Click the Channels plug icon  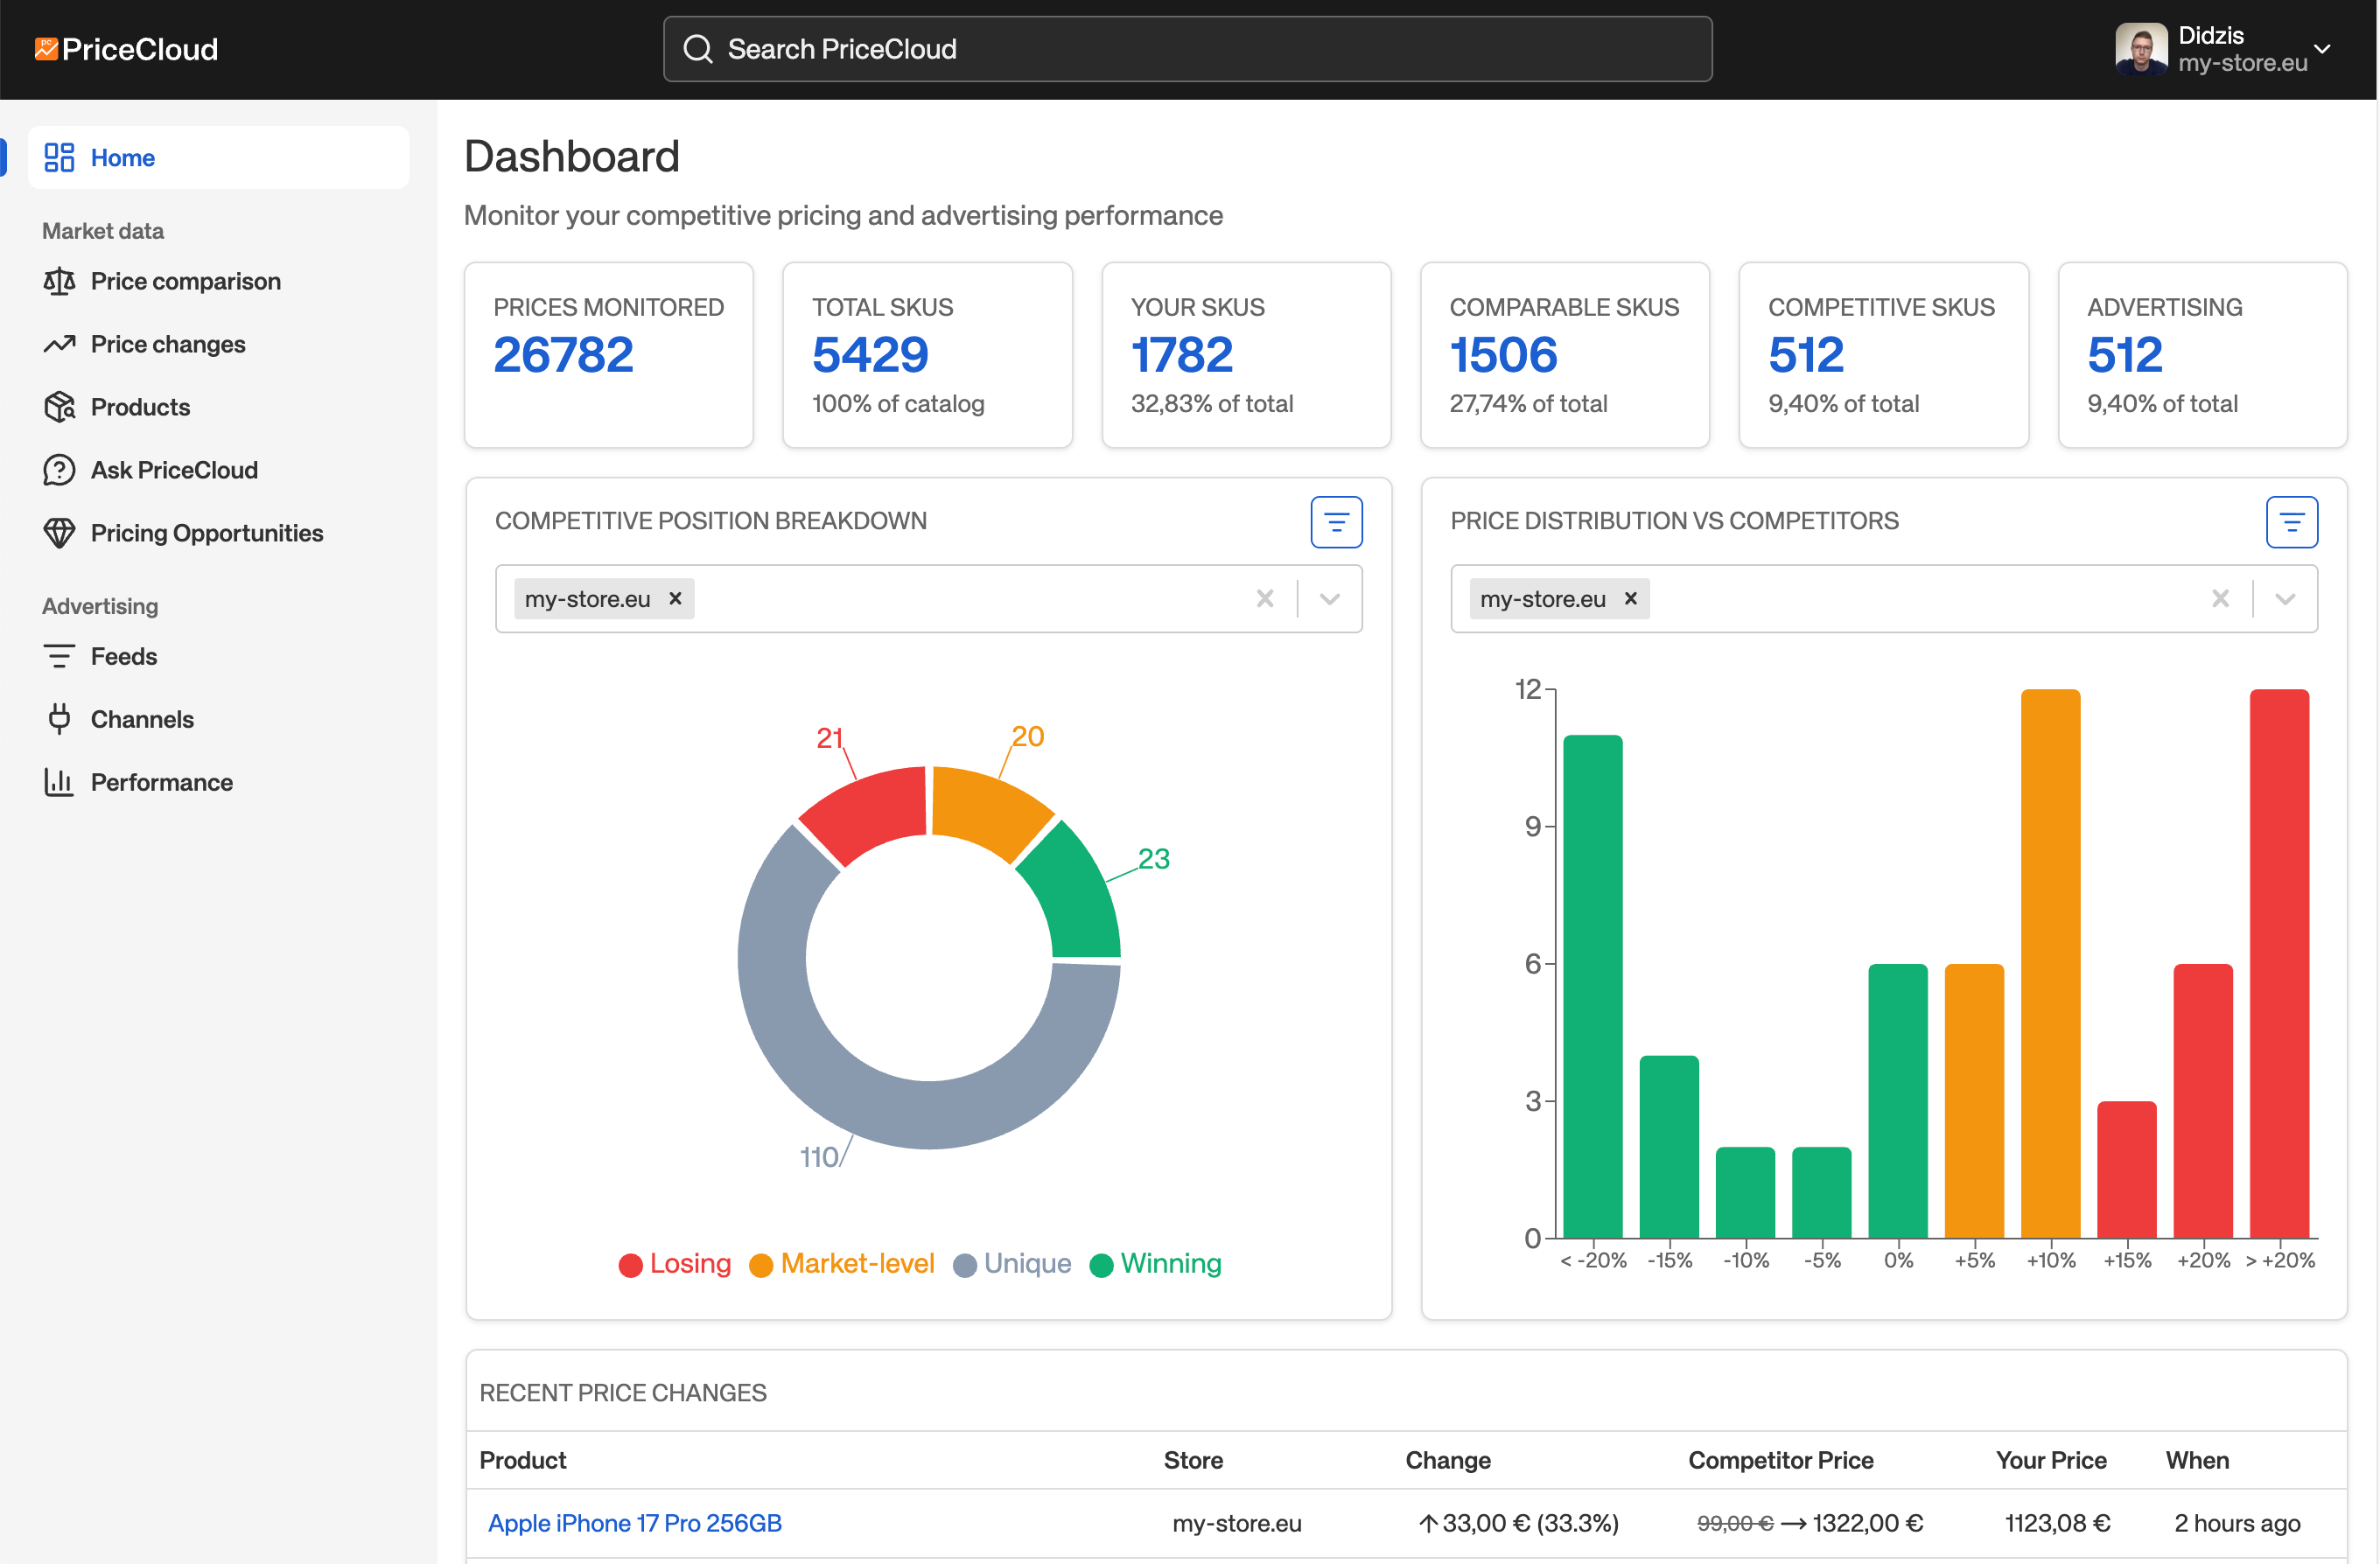59,719
